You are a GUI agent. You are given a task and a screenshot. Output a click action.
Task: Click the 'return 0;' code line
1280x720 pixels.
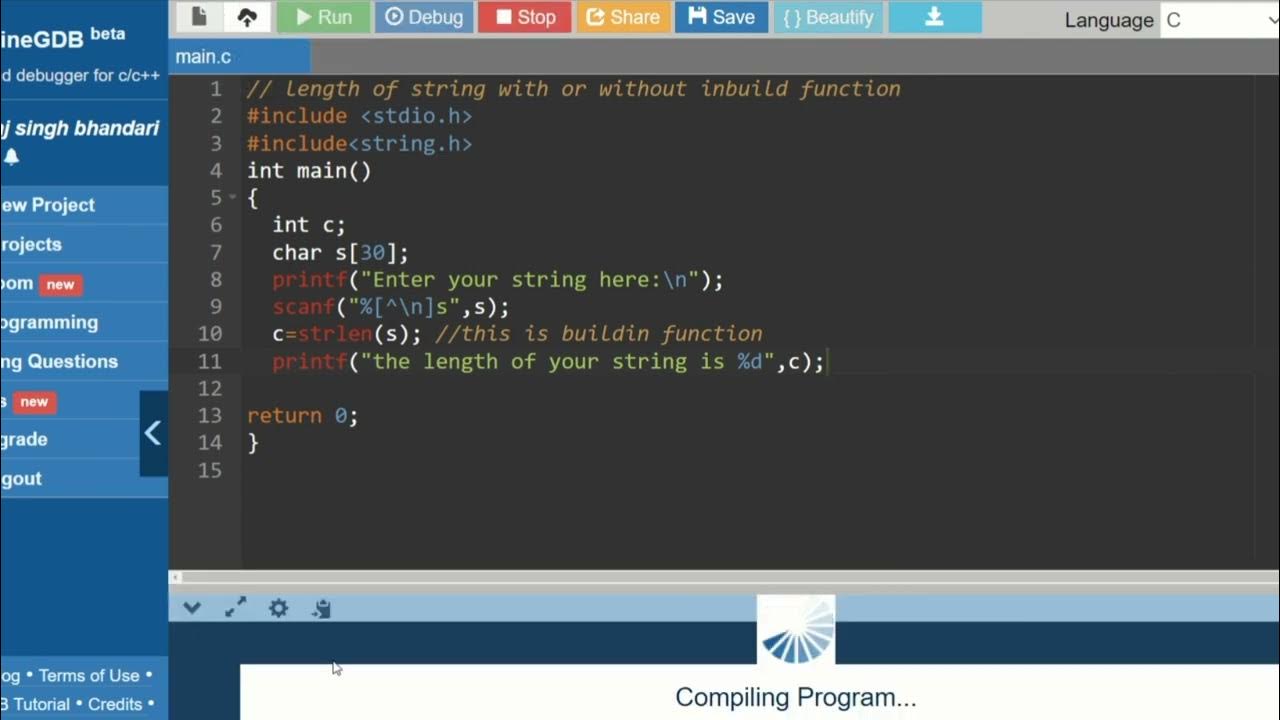(302, 415)
